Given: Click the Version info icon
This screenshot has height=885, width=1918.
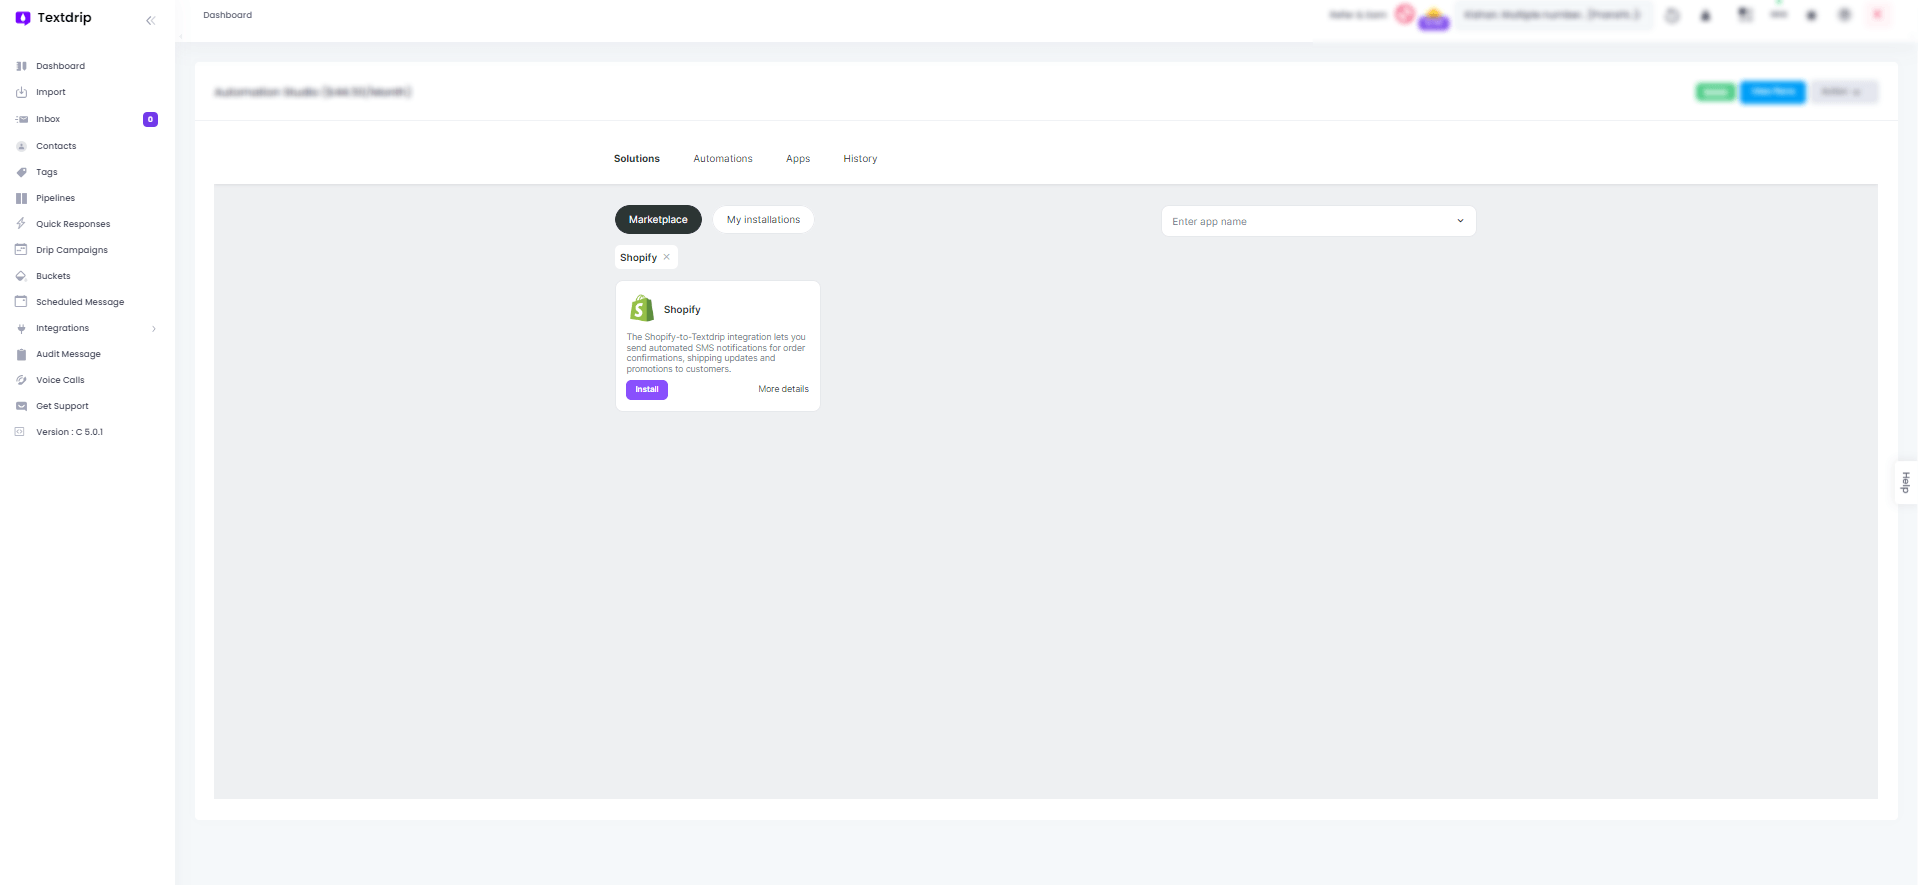Looking at the screenshot, I should (x=19, y=432).
